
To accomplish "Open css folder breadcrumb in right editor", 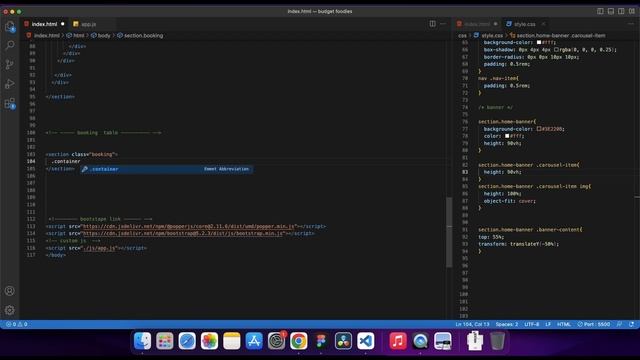I will [462, 36].
